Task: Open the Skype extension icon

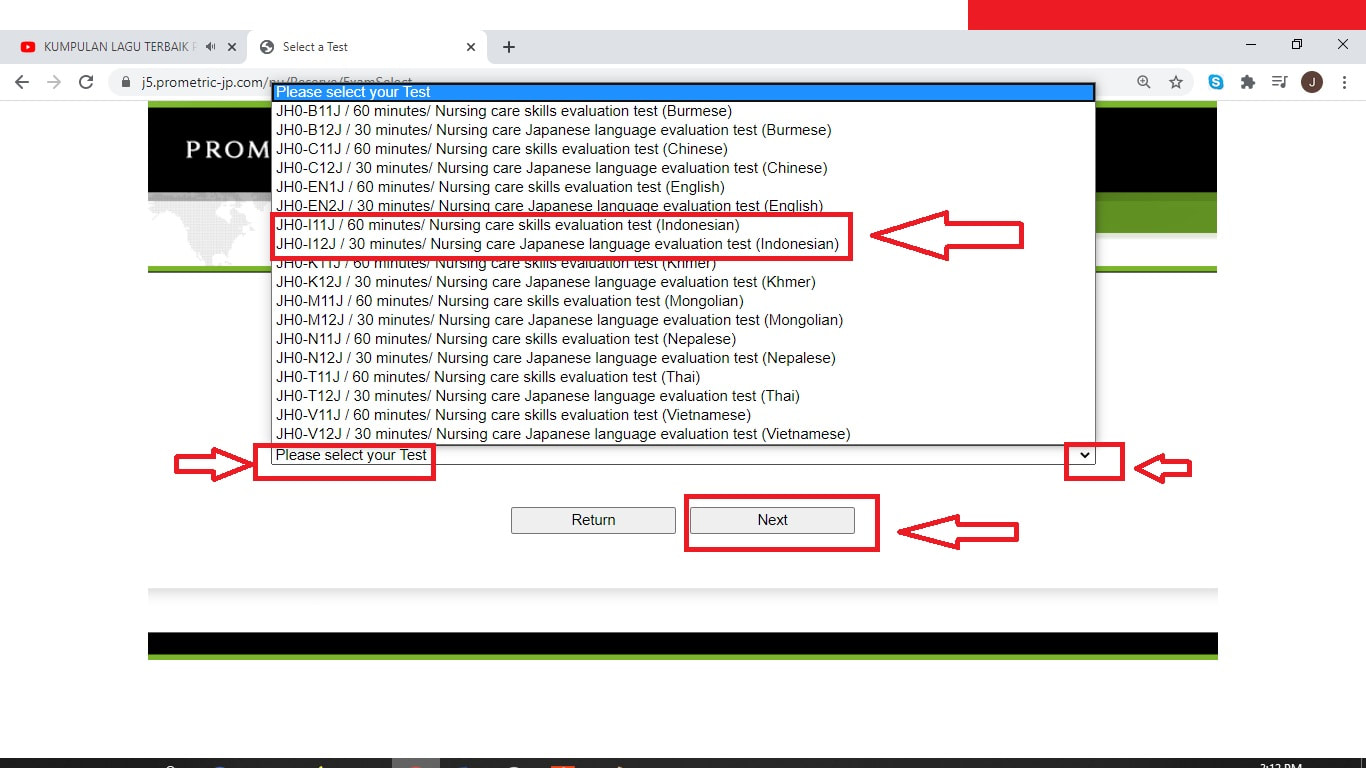Action: point(1216,82)
